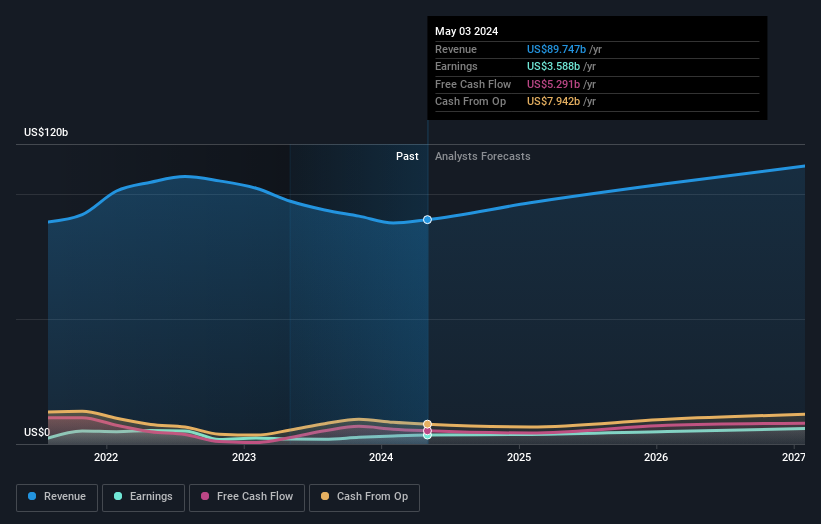Image resolution: width=821 pixels, height=524 pixels.
Task: Click the orange Cash From Op data point
Action: (427, 424)
